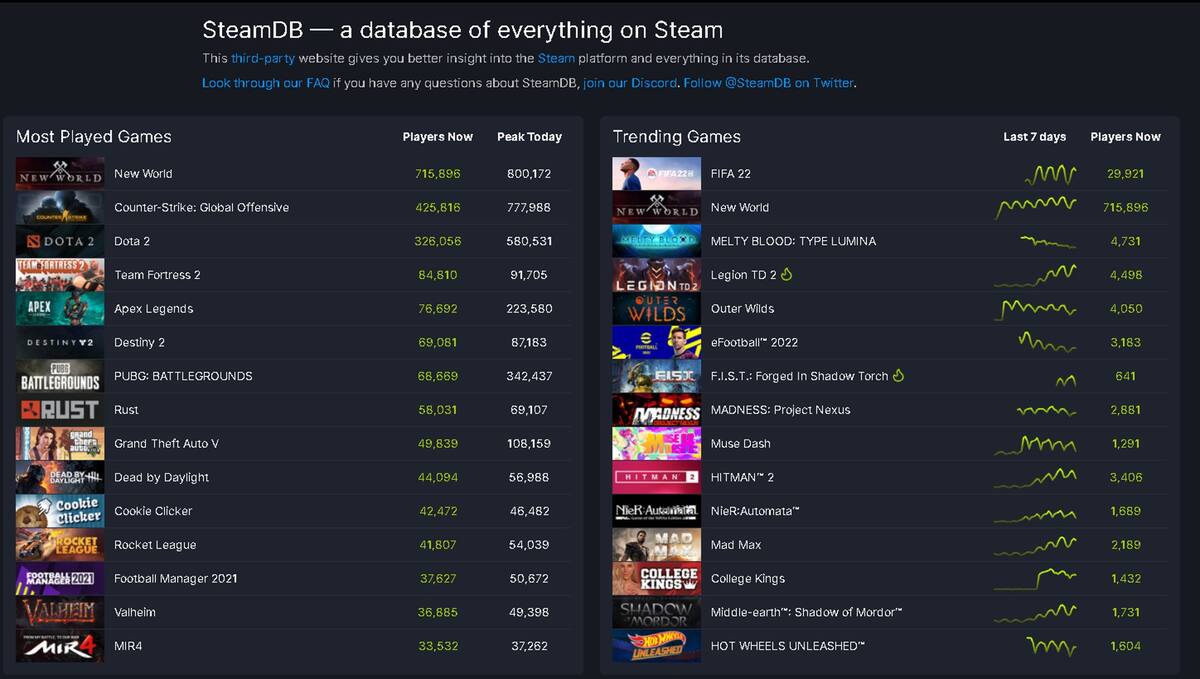
Task: Open the Apex Legends thumbnail
Action: [60, 309]
